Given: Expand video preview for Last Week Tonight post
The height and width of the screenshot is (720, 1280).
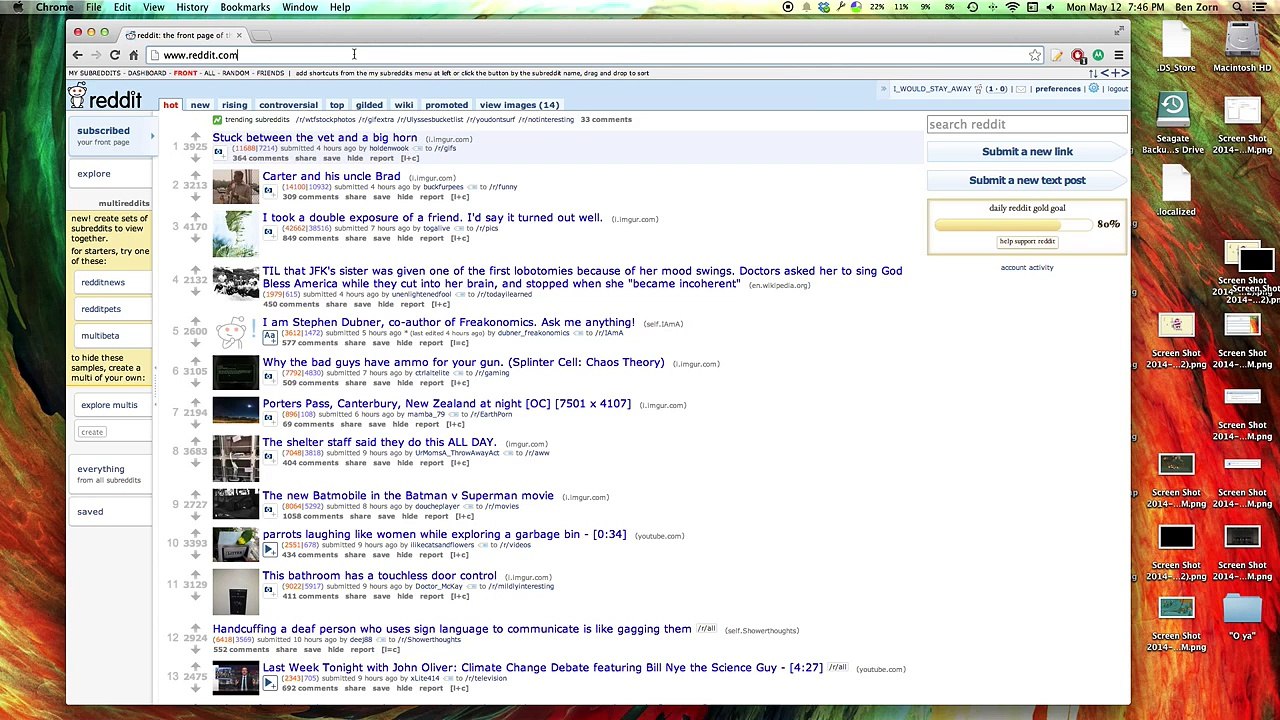Looking at the screenshot, I should tap(268, 682).
